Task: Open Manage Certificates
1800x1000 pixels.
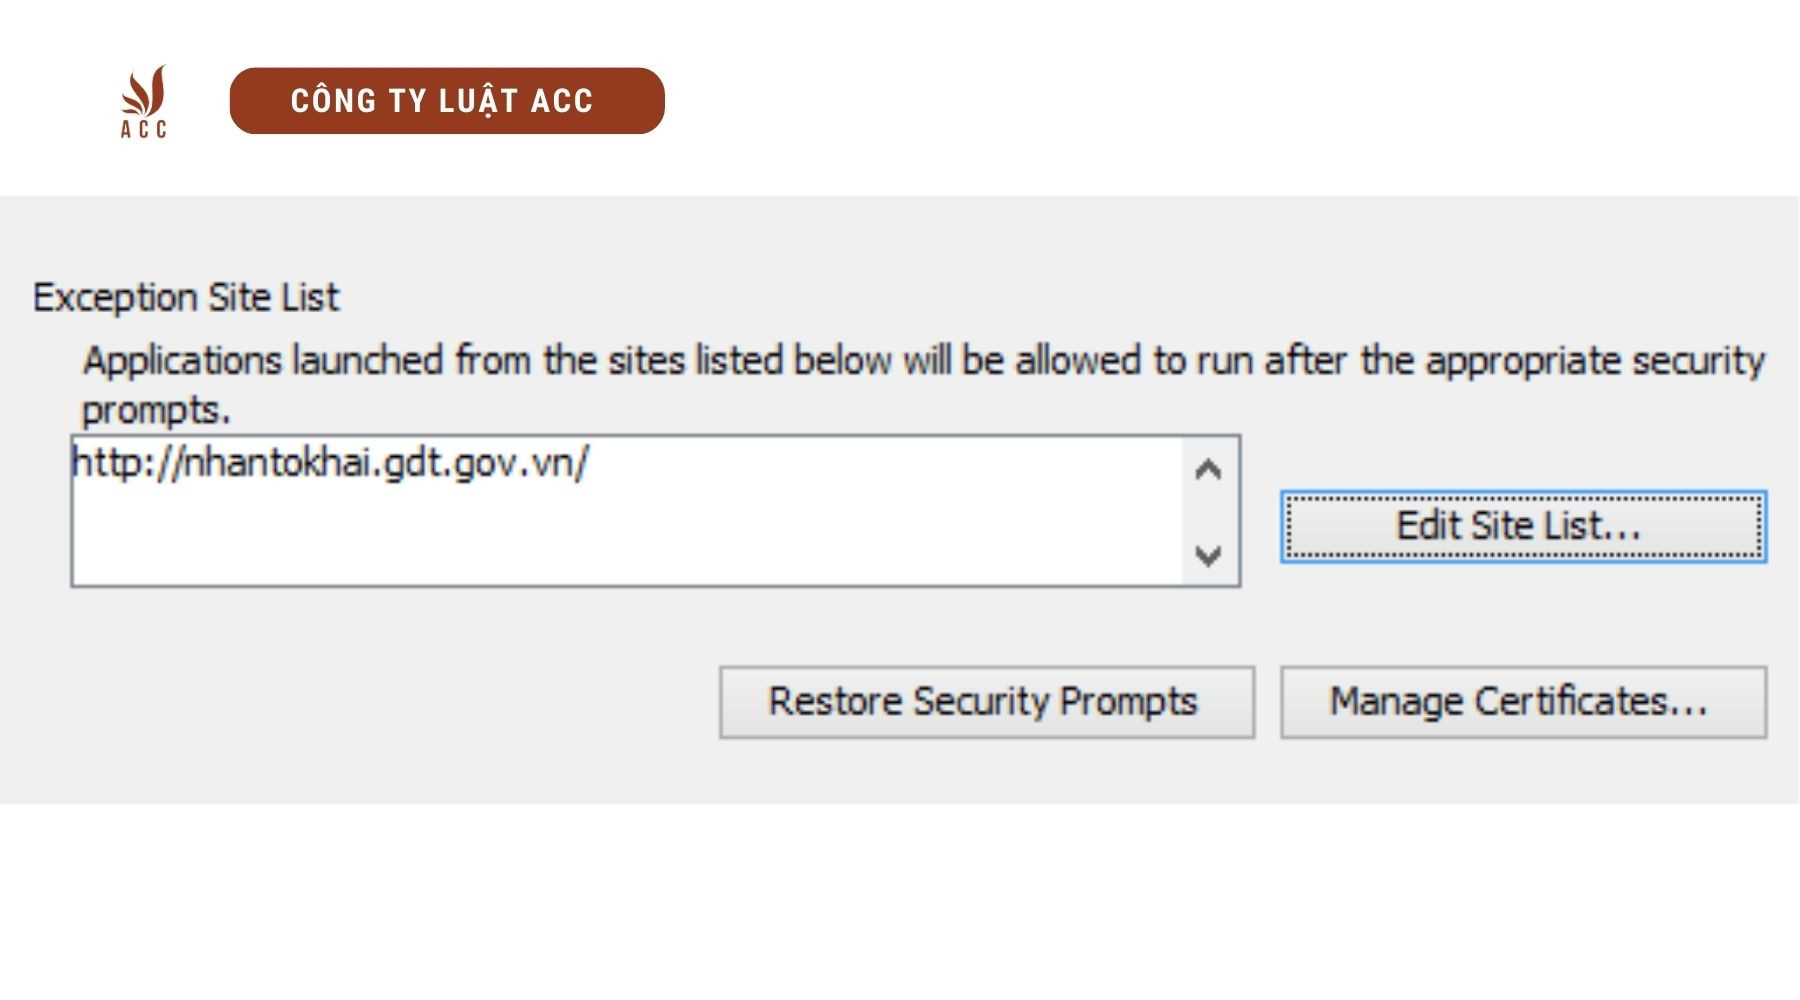Action: 1522,702
